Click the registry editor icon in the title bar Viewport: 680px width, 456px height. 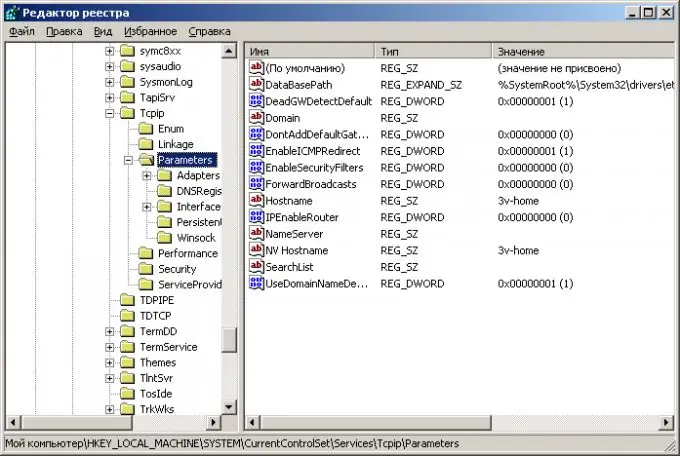click(x=12, y=13)
